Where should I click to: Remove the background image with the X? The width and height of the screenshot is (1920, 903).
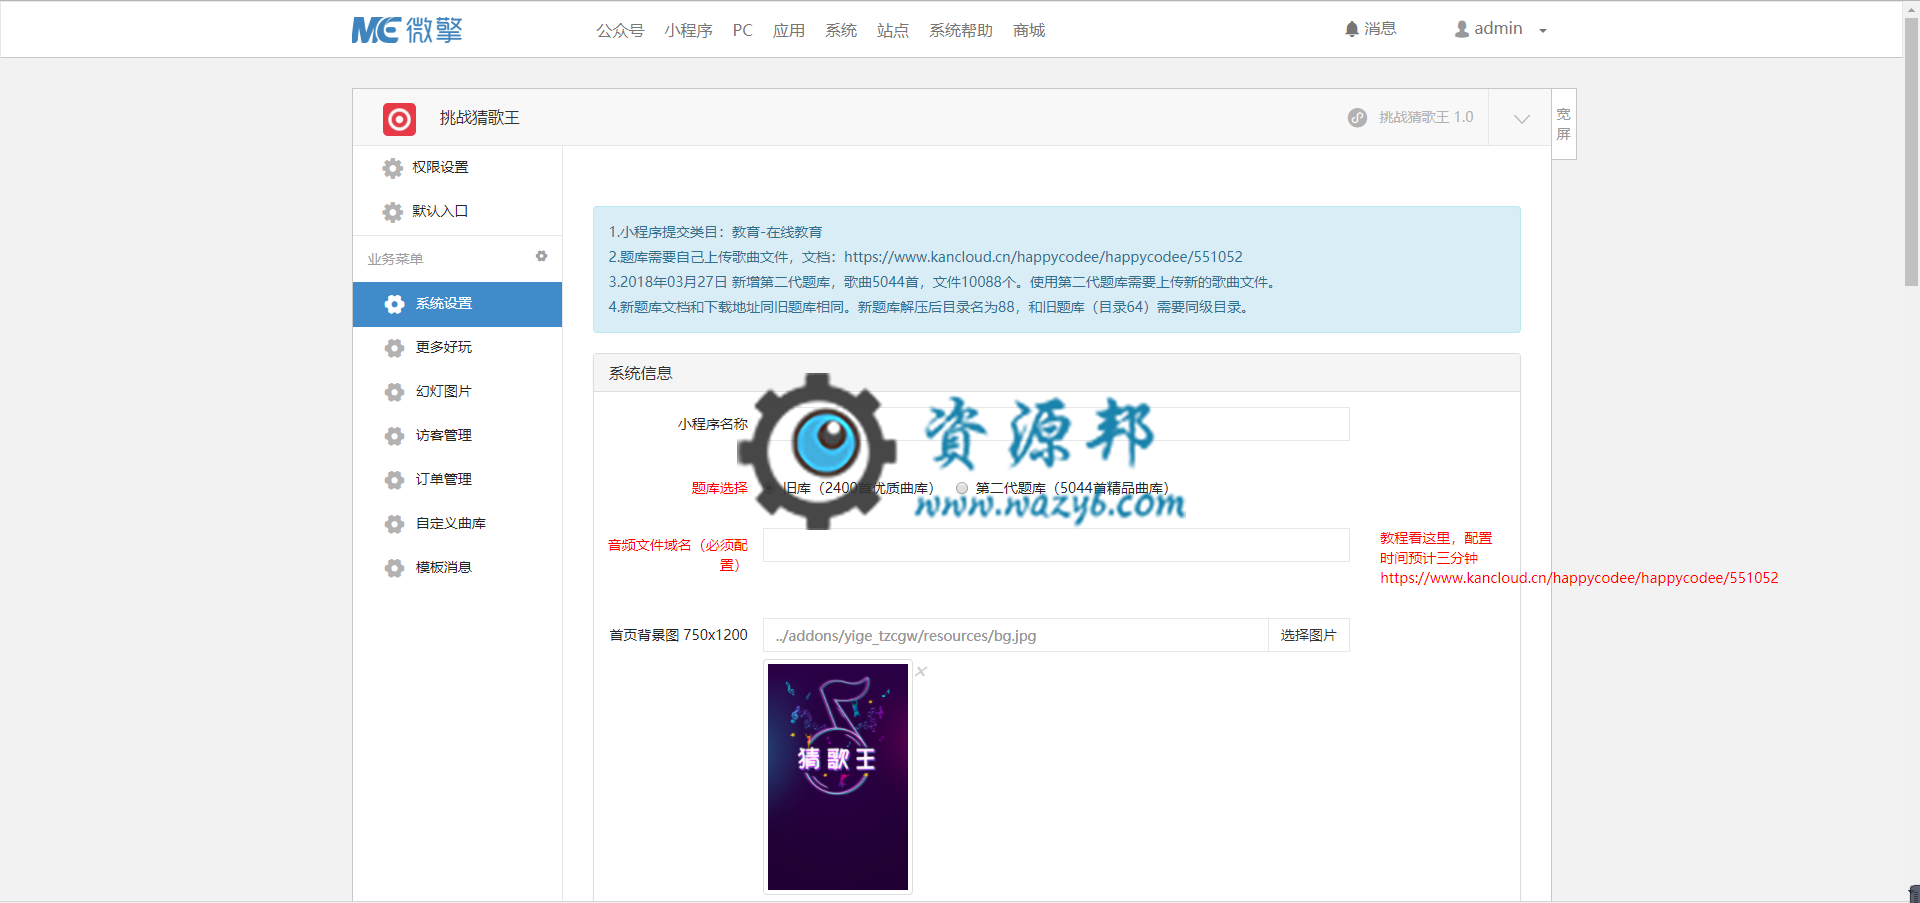[x=921, y=671]
